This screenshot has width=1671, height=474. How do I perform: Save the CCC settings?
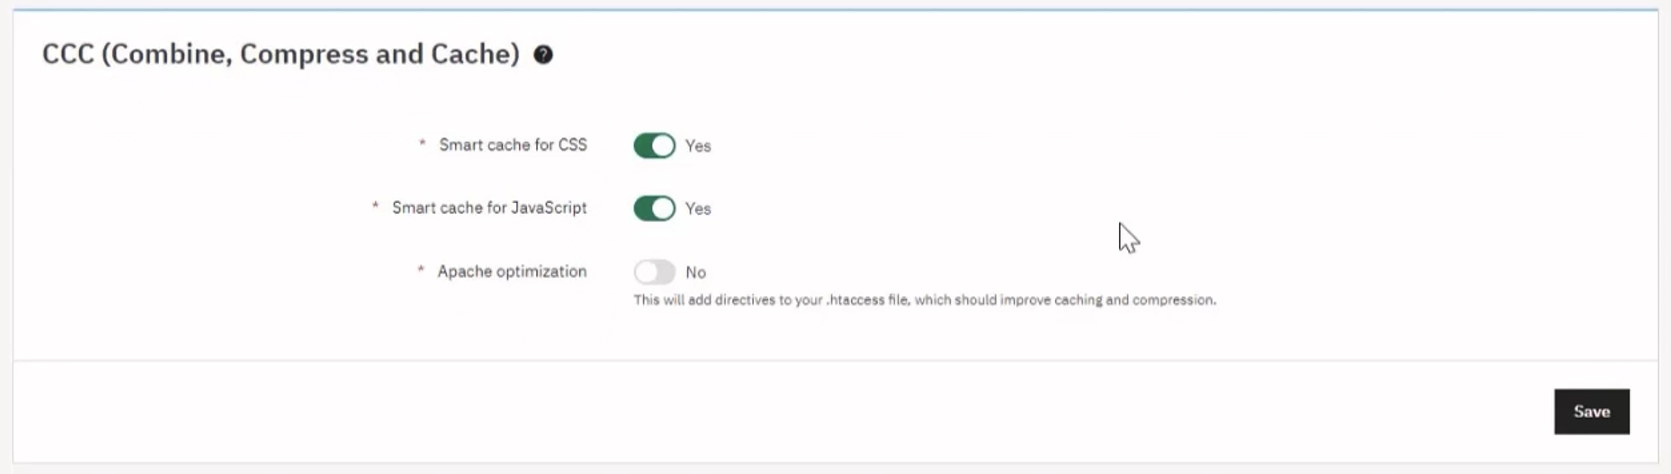[x=1591, y=412]
